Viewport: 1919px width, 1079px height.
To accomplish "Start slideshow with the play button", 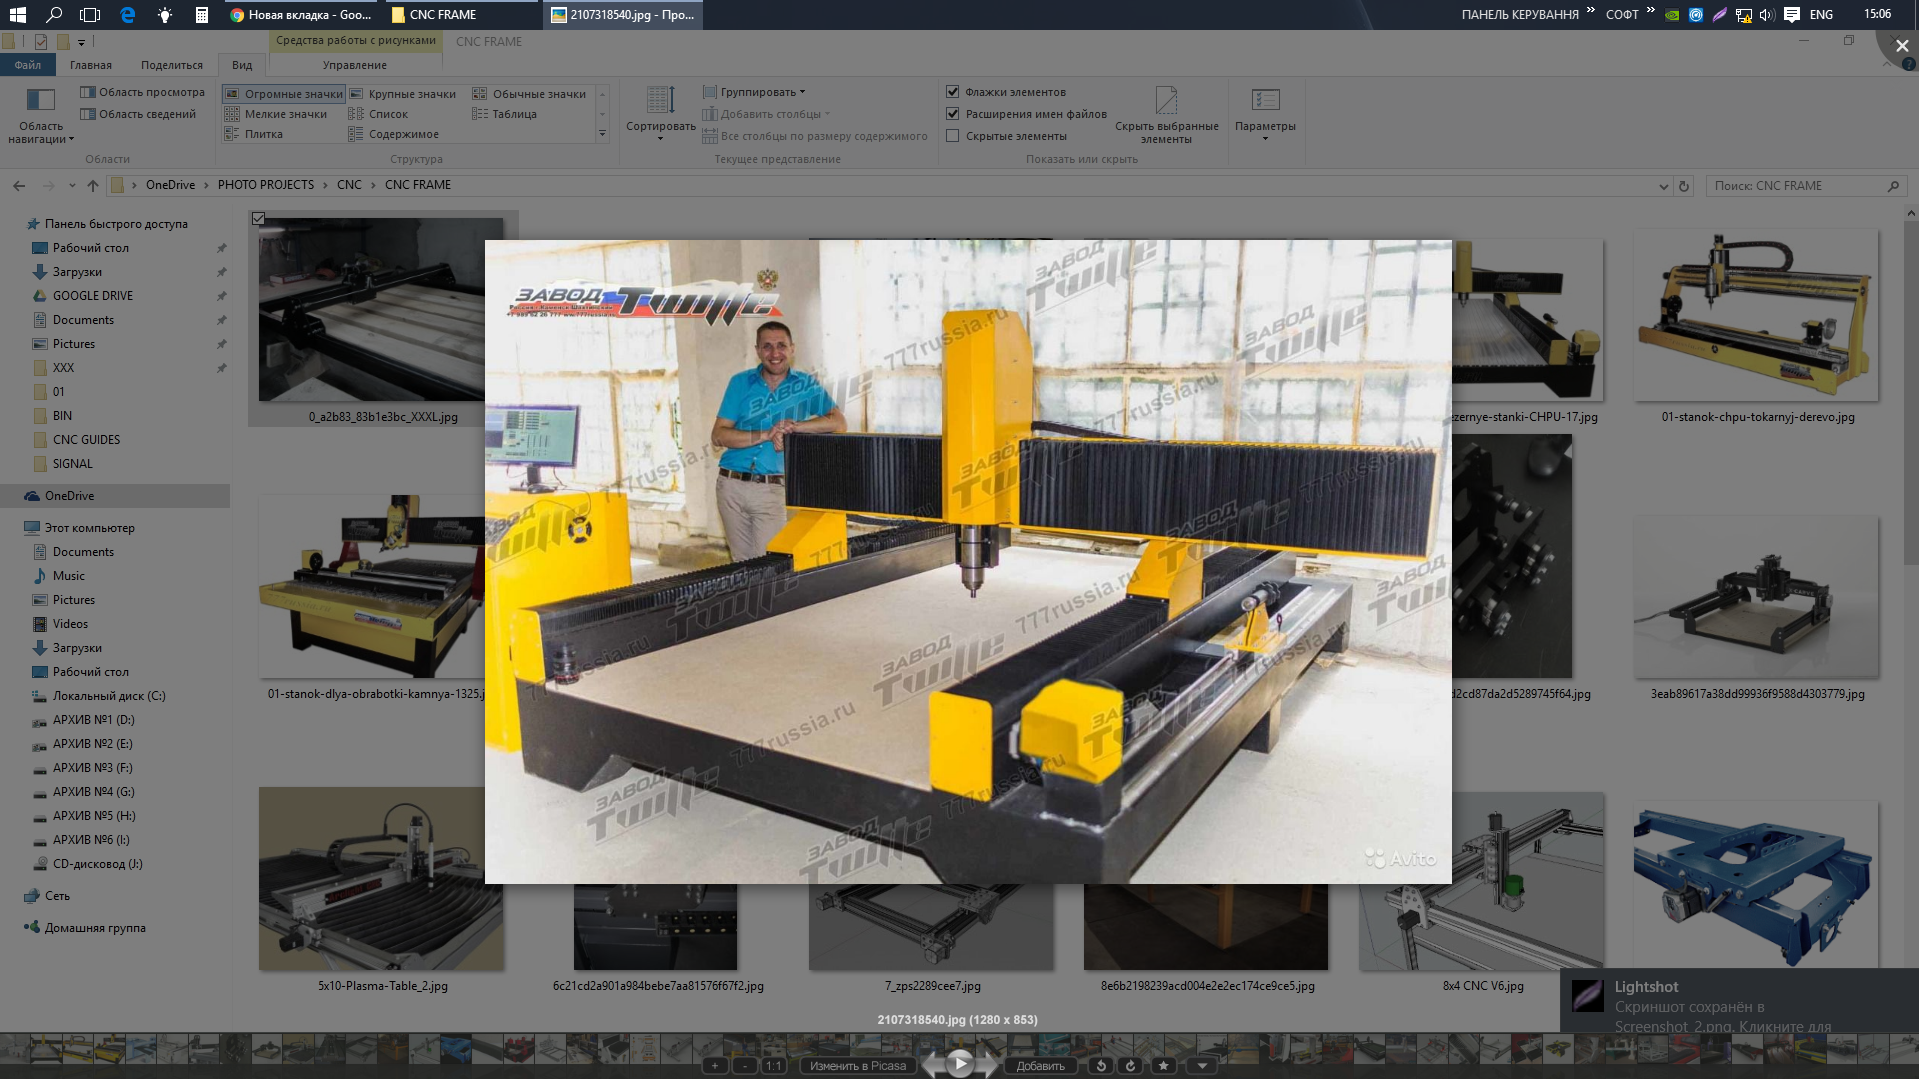I will click(x=960, y=1063).
